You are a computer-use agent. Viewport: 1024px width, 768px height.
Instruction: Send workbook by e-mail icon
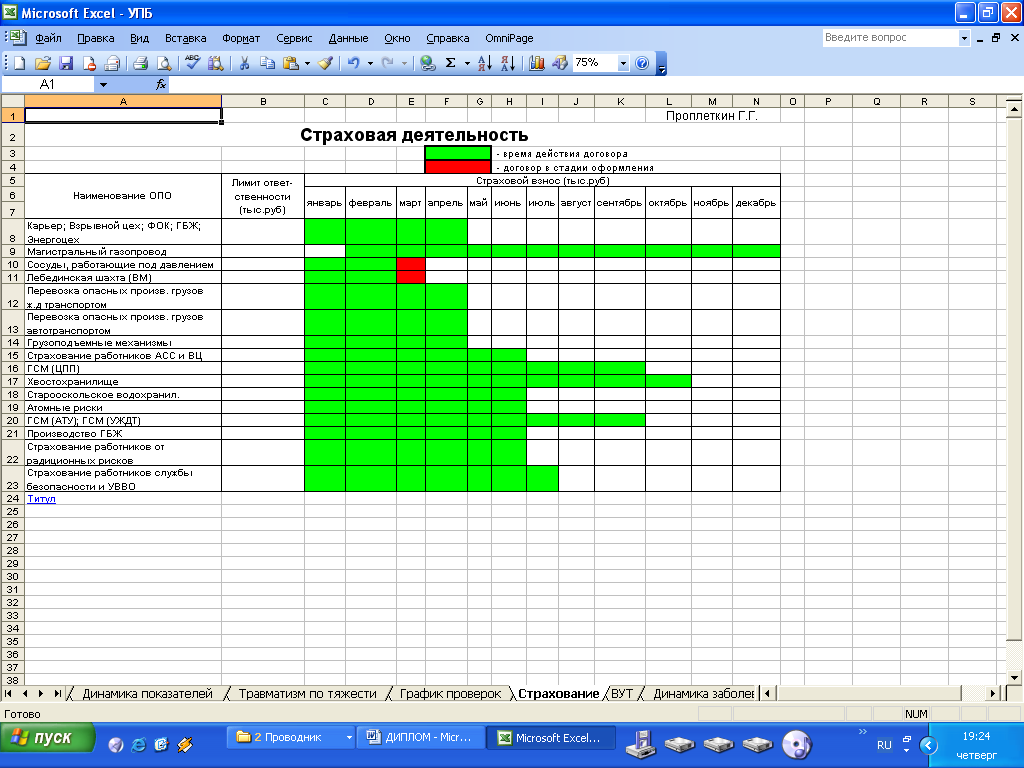tap(112, 63)
